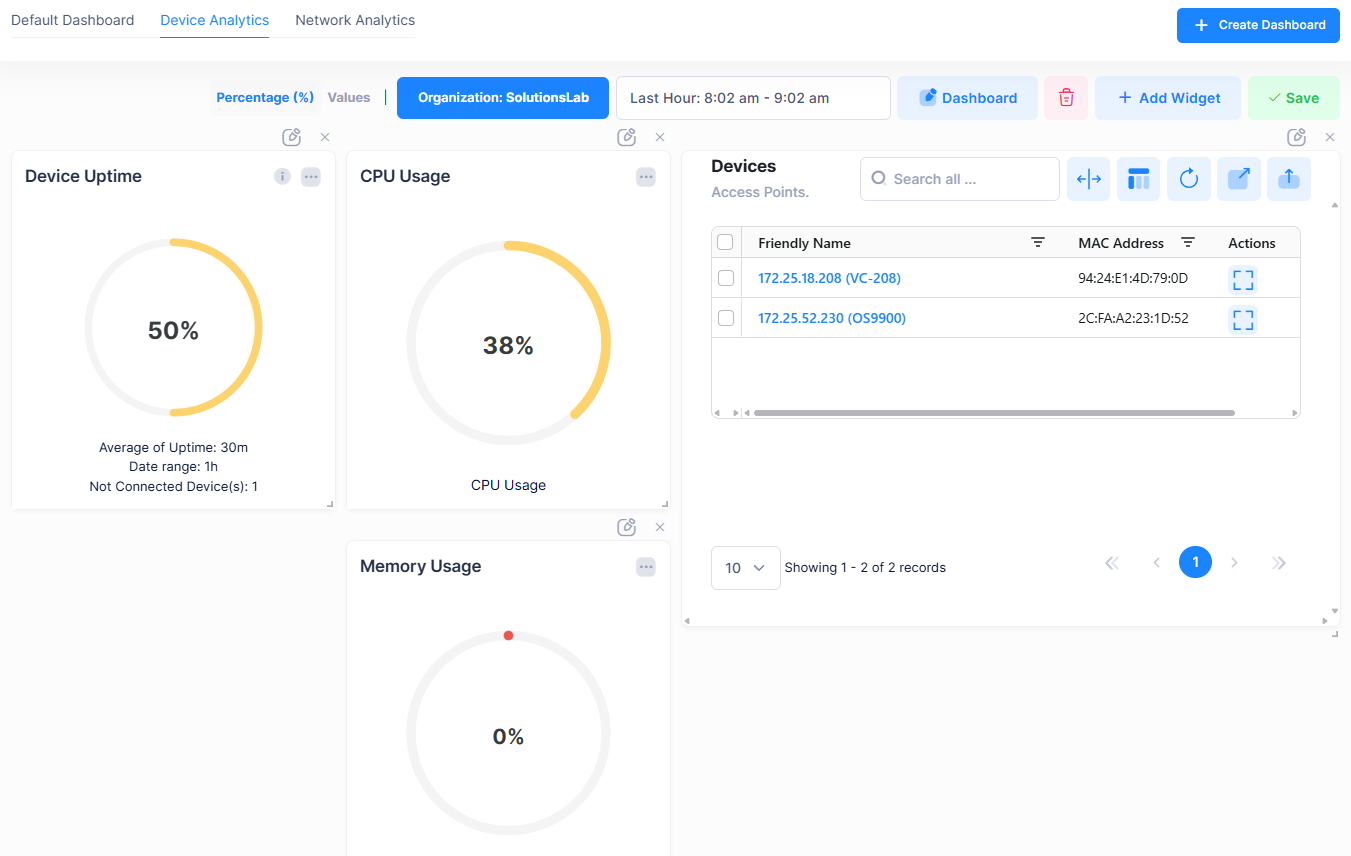Screen dimensions: 1351x856
Task: Open Devices widget in new window icon
Action: click(1238, 179)
